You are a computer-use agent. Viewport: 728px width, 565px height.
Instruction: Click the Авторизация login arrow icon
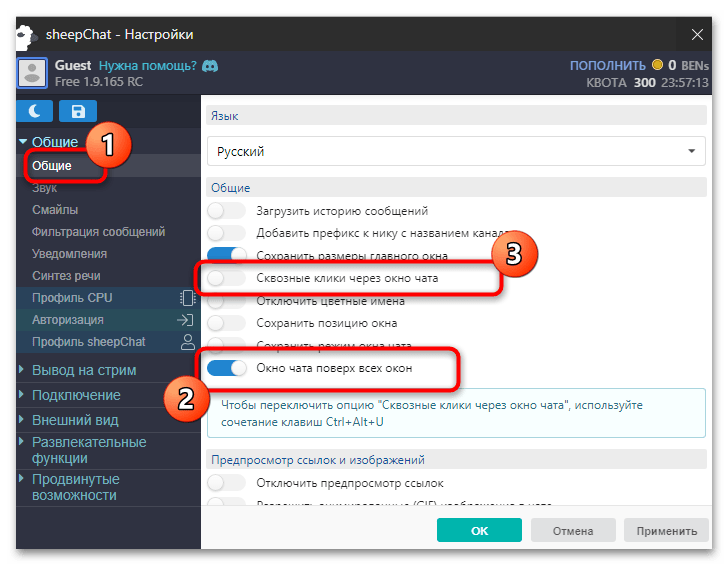pos(185,320)
